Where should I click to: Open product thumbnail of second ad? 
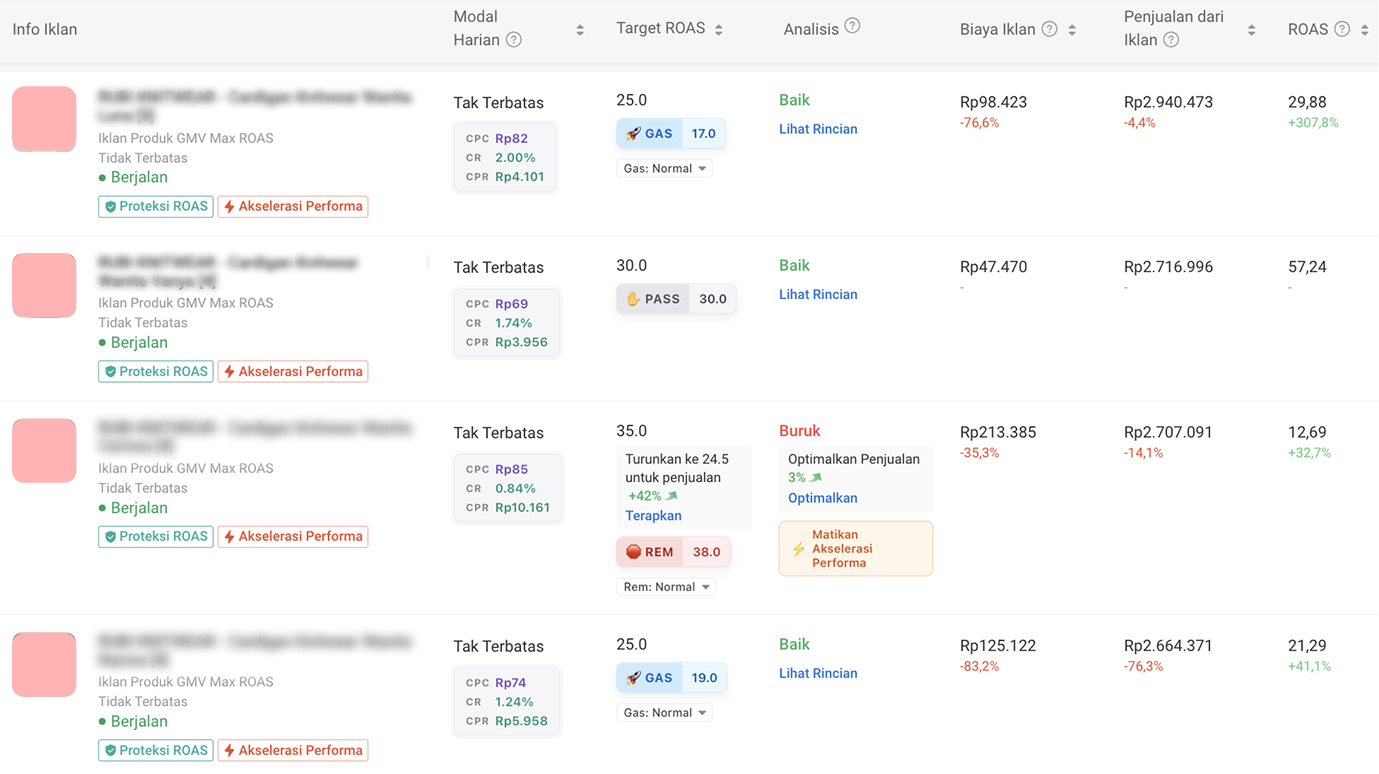(x=44, y=285)
